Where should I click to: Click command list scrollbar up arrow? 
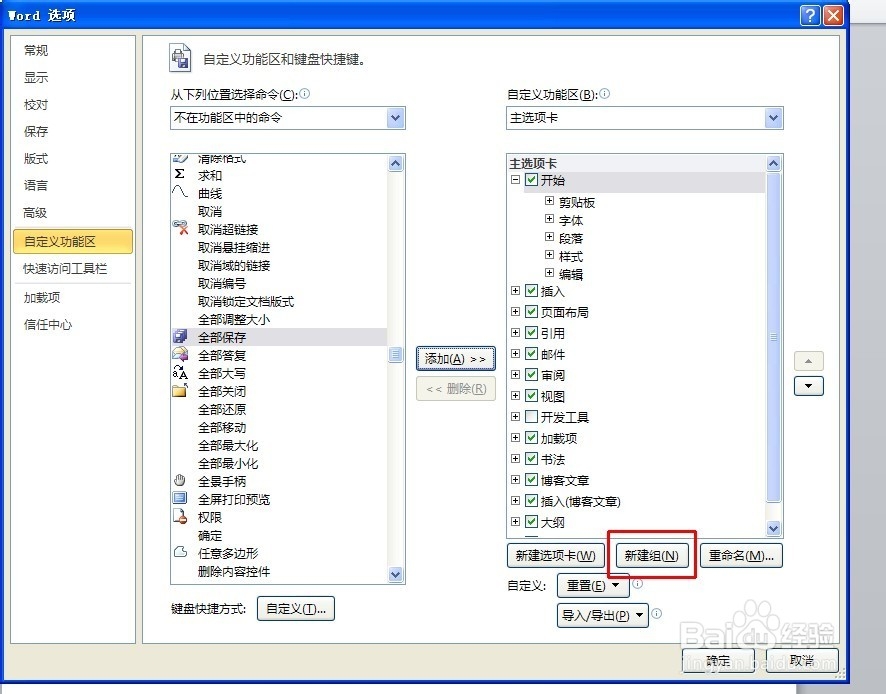(396, 164)
